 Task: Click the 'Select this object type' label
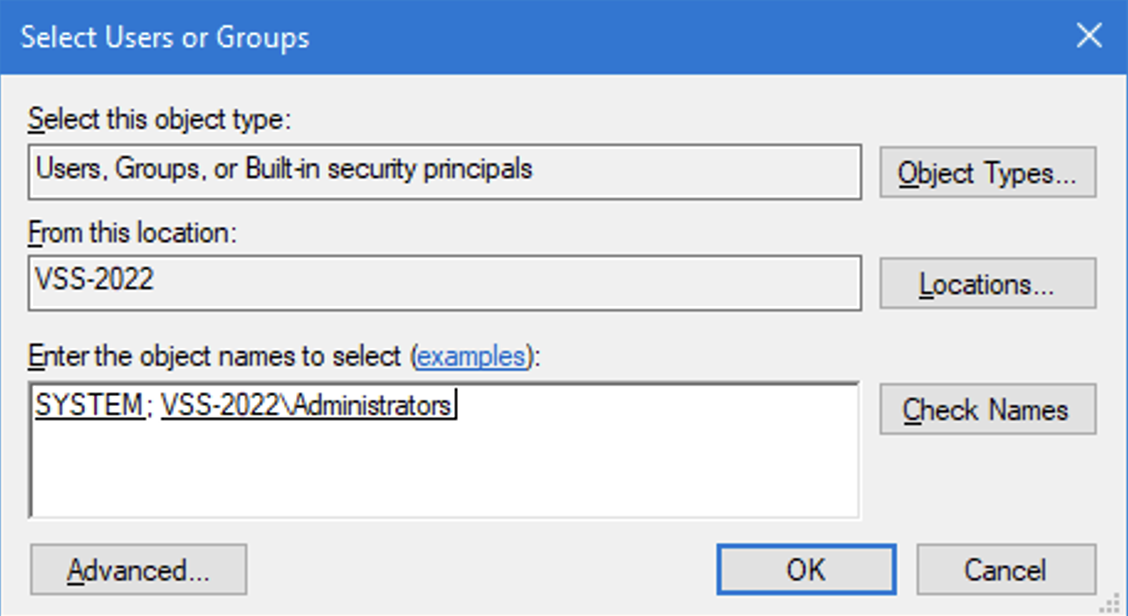(160, 119)
